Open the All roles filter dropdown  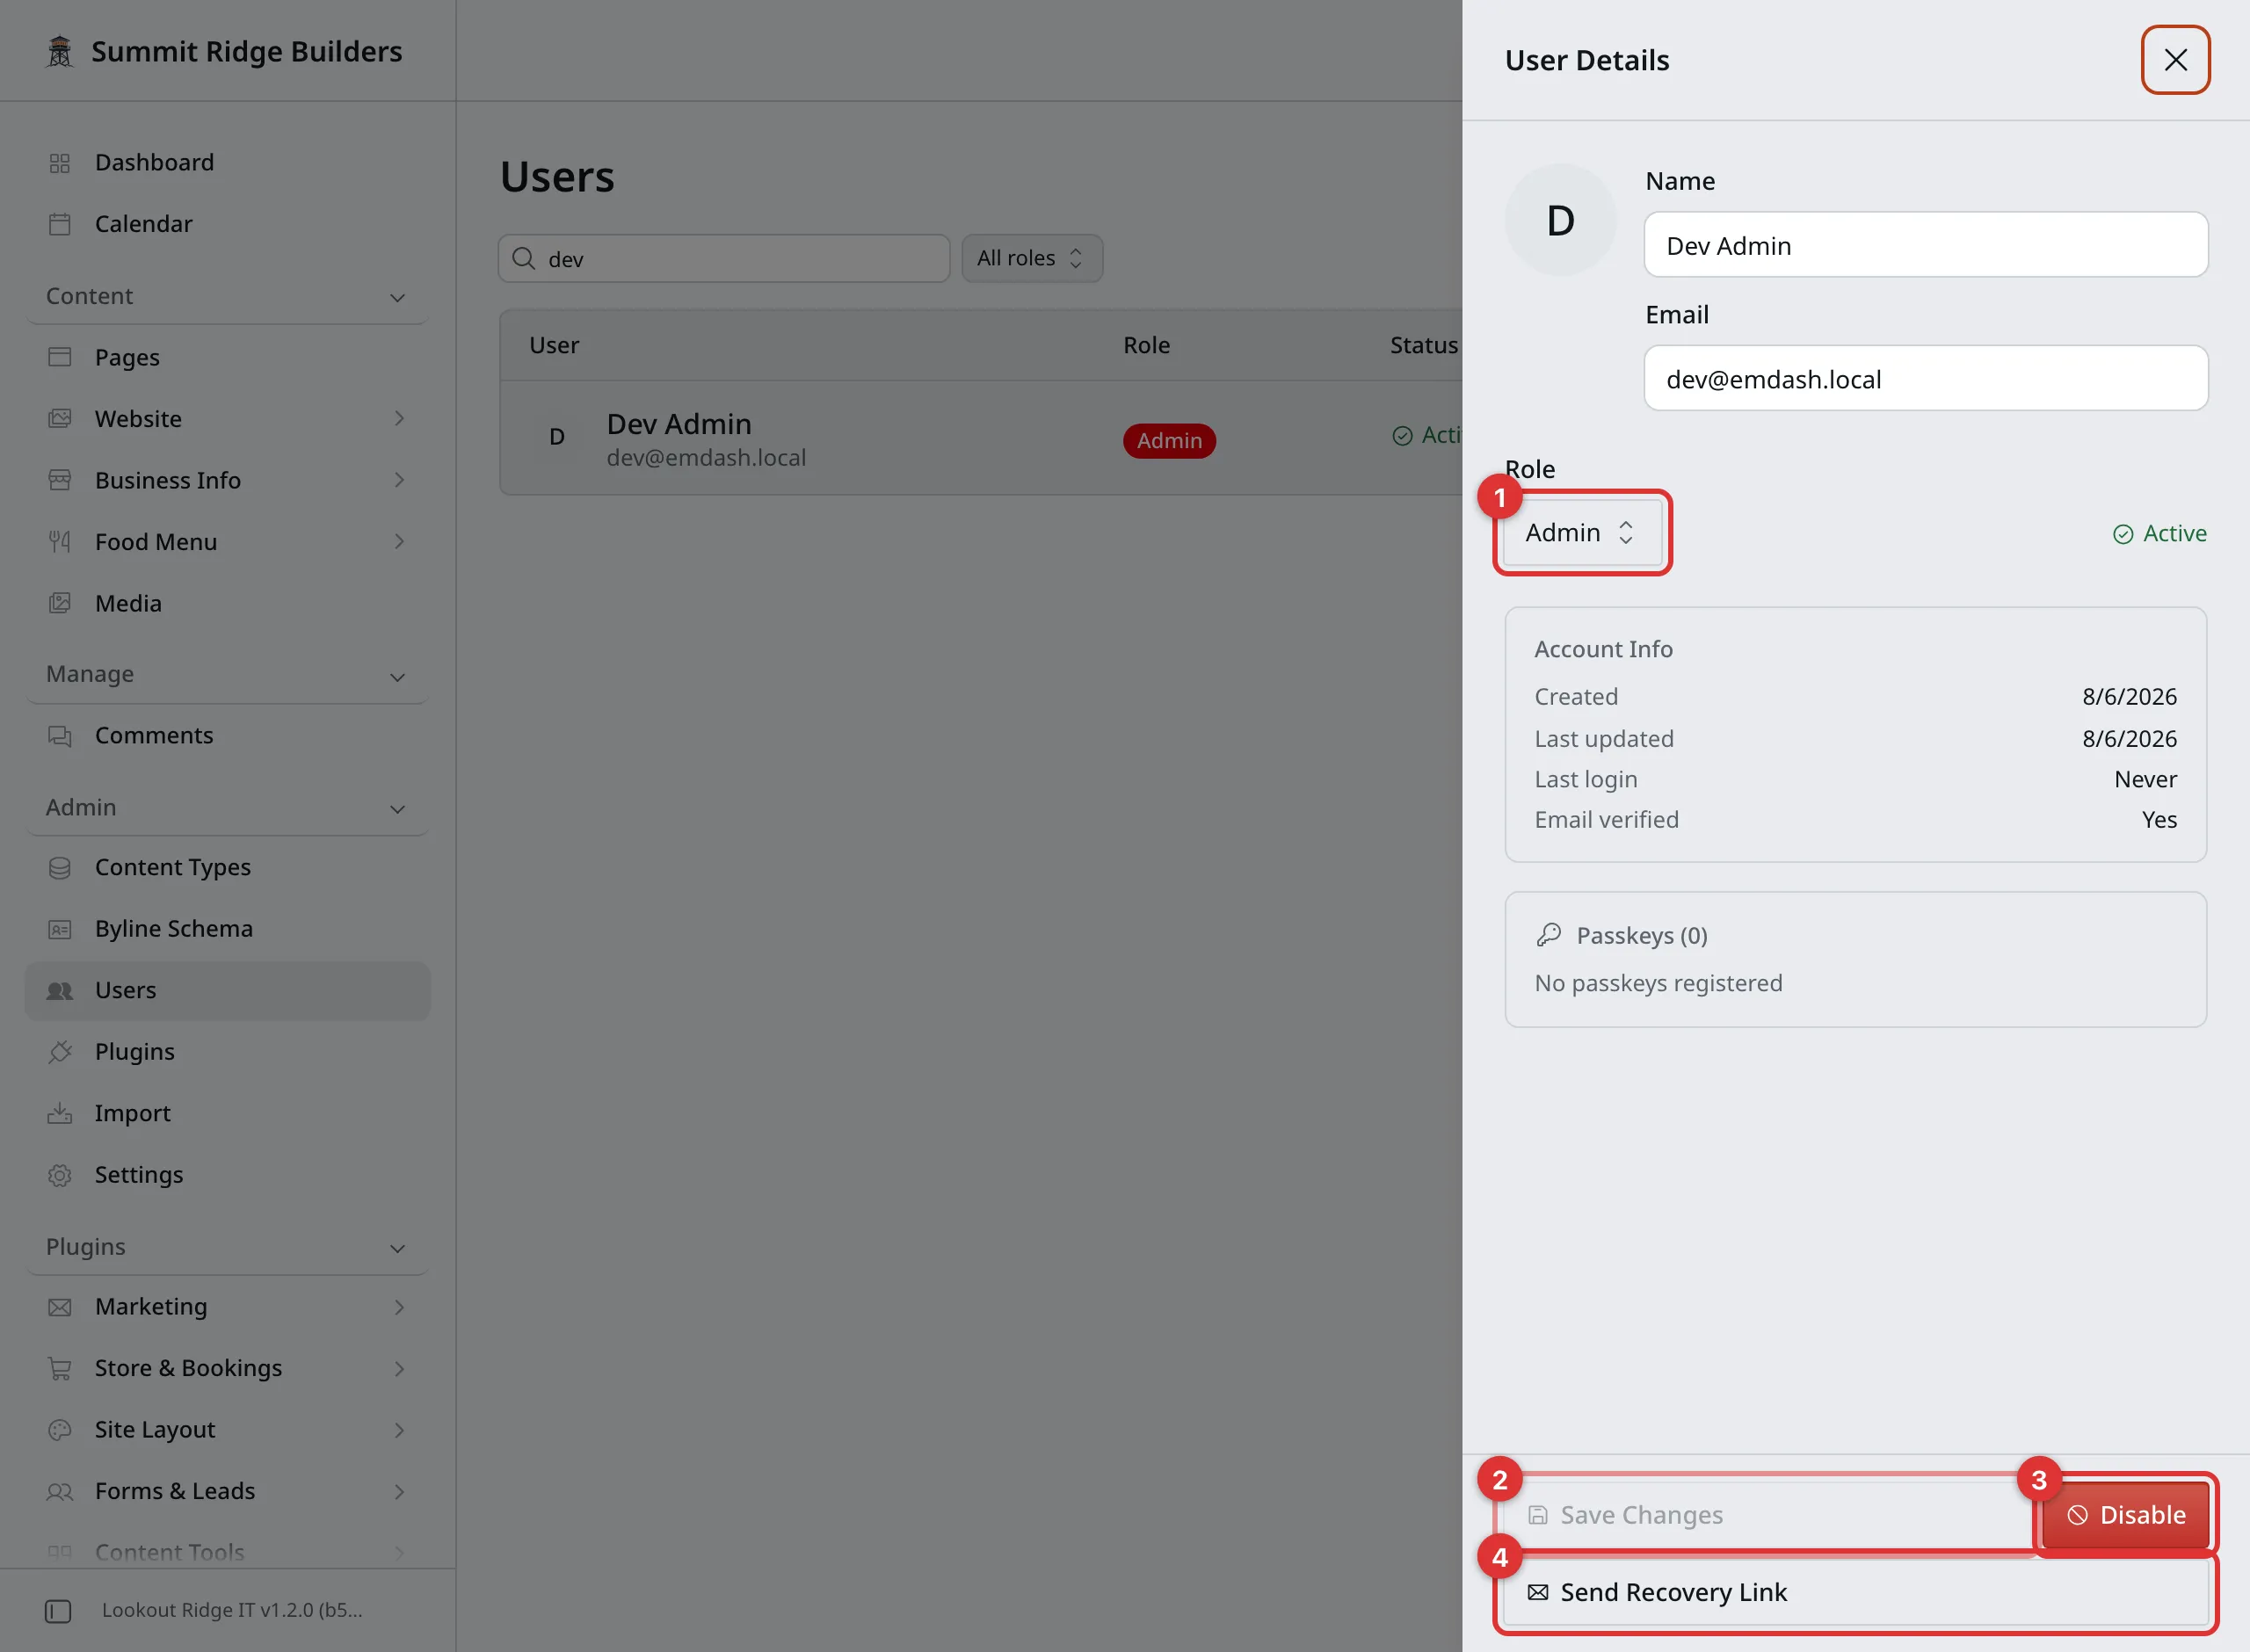[1031, 258]
